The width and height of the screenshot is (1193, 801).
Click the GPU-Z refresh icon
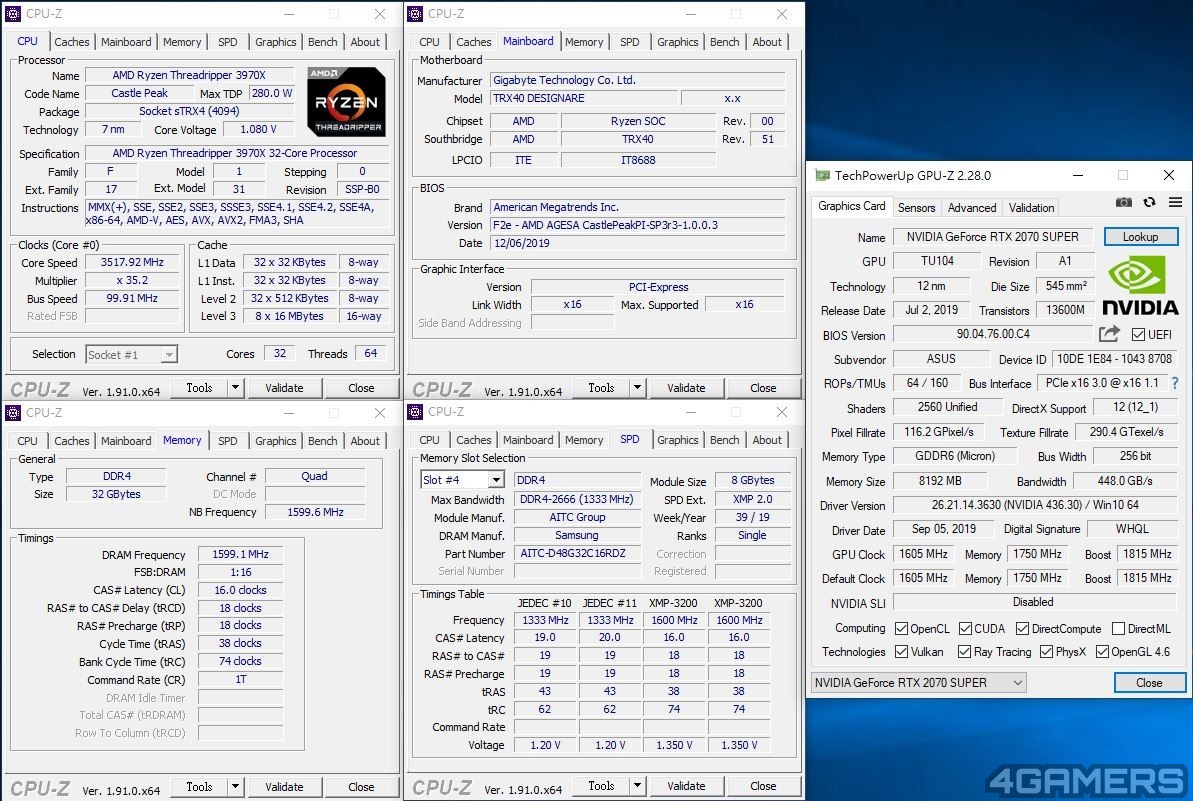coord(1150,202)
